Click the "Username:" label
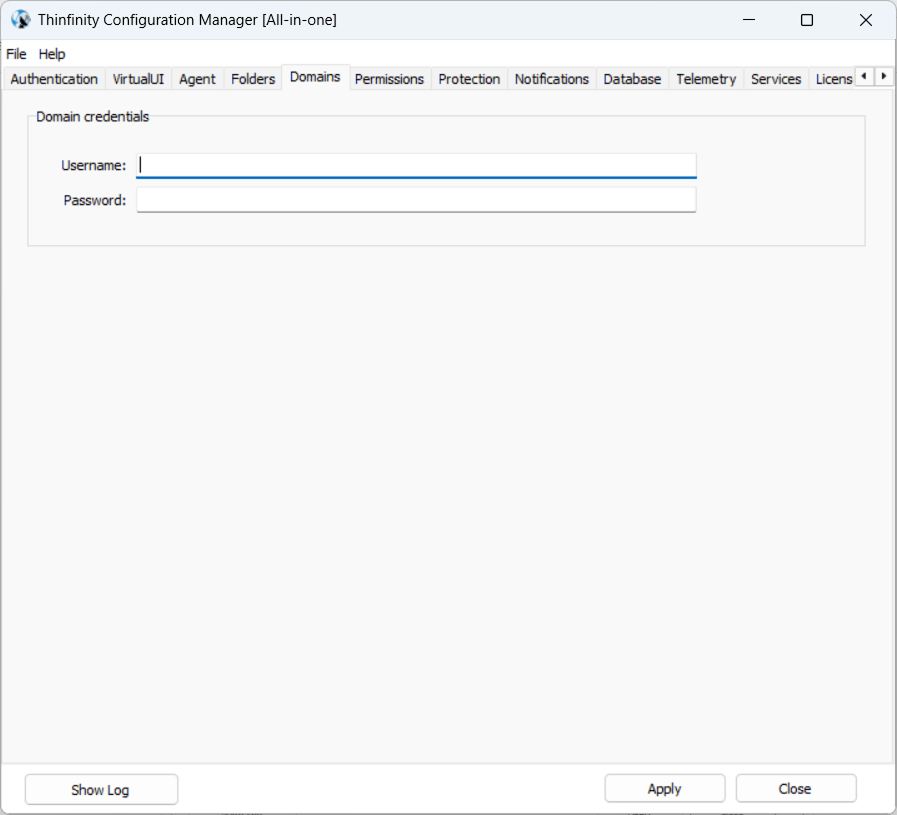The height and width of the screenshot is (815, 897). point(93,165)
